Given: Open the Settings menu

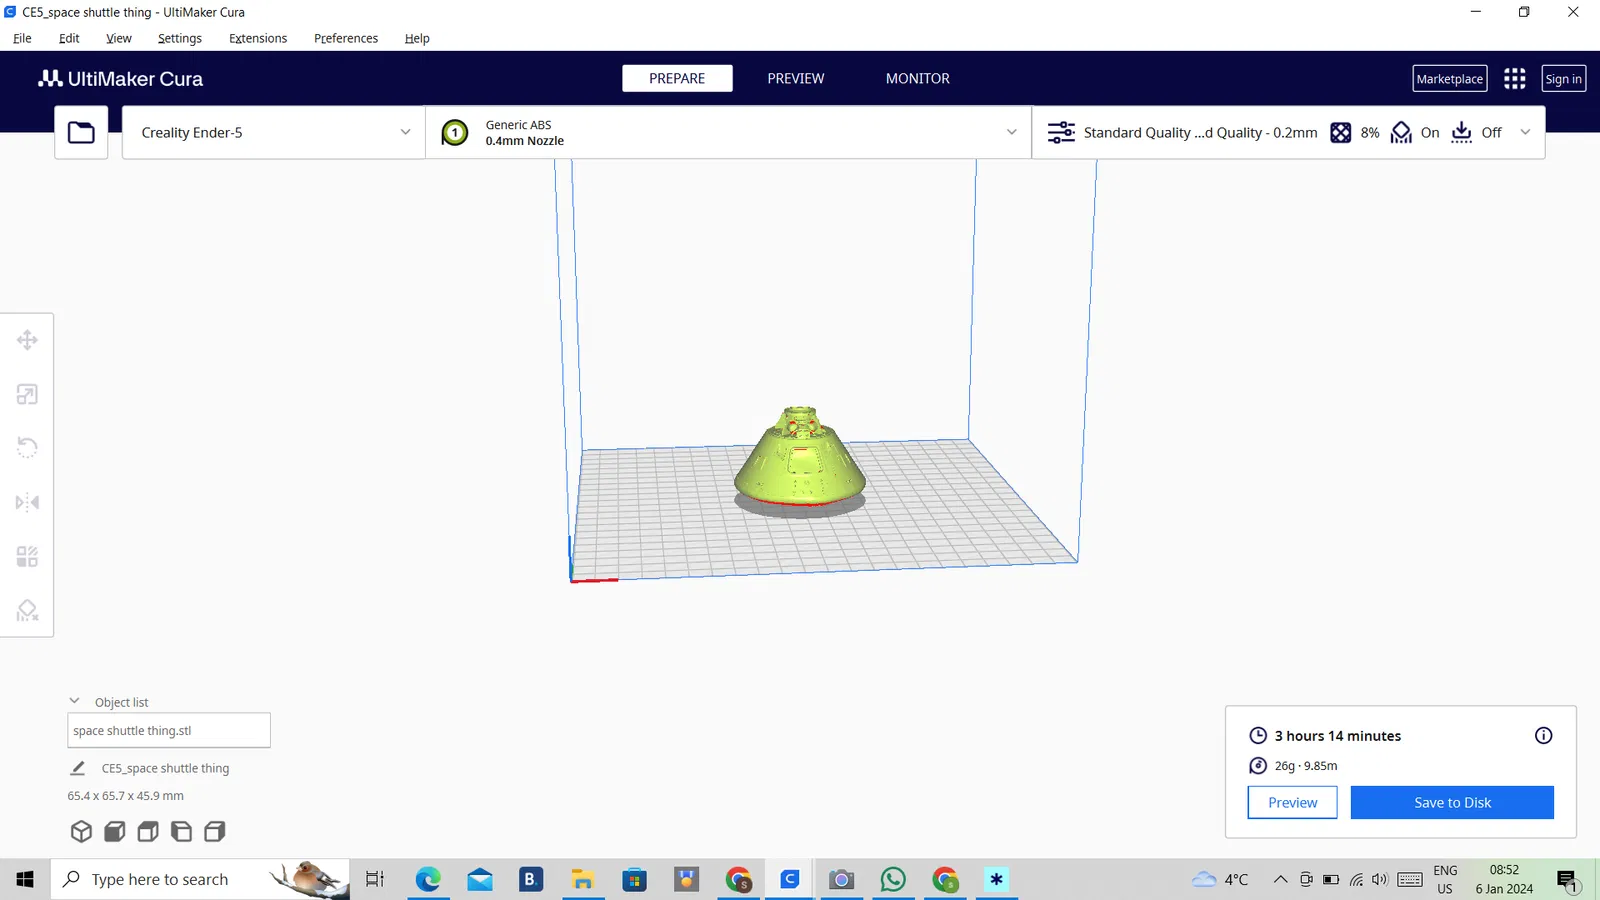Looking at the screenshot, I should click(180, 38).
